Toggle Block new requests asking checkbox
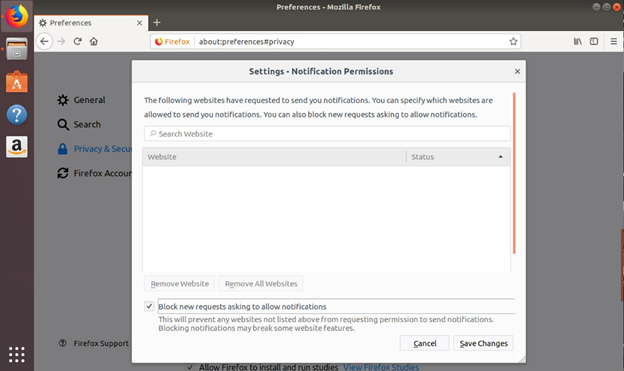Image resolution: width=624 pixels, height=371 pixels. [149, 306]
